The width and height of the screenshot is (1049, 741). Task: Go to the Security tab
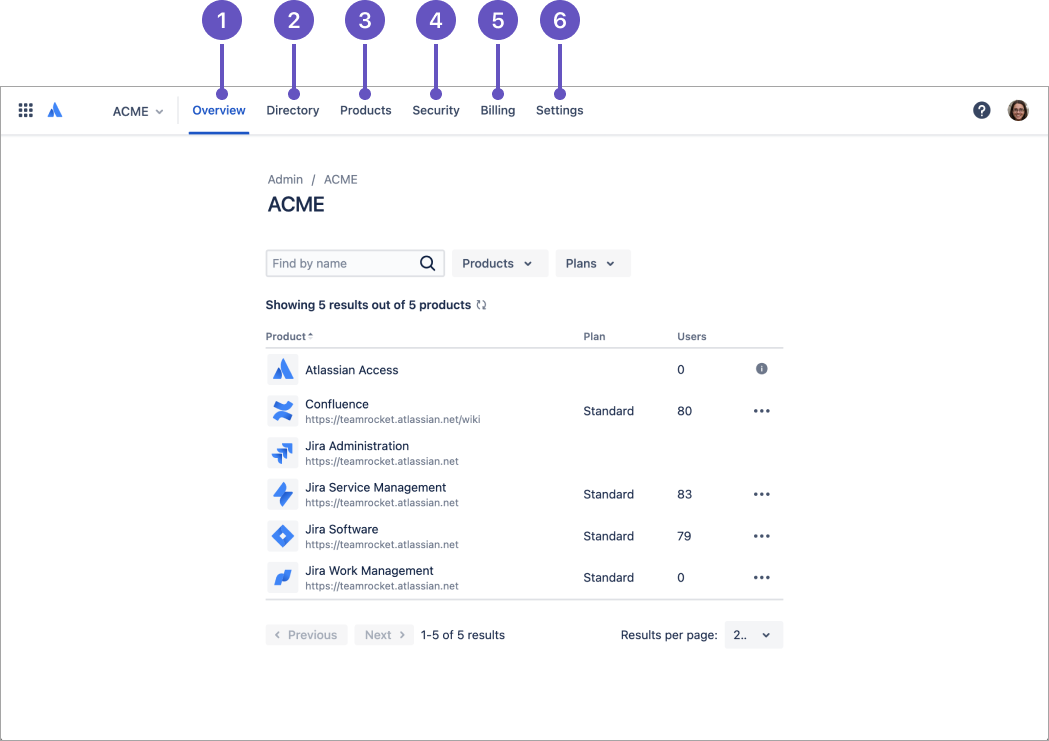click(436, 110)
